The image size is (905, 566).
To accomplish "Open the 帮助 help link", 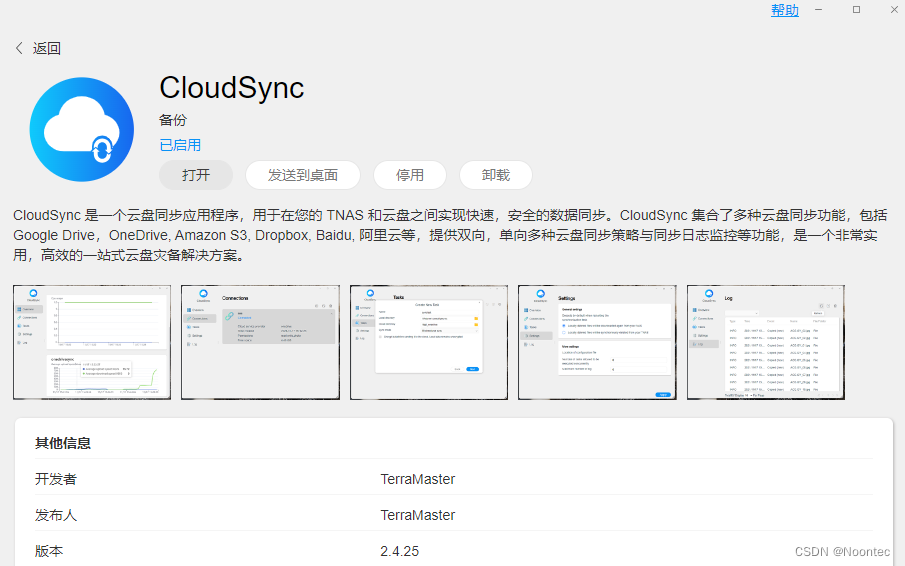I will click(x=785, y=10).
